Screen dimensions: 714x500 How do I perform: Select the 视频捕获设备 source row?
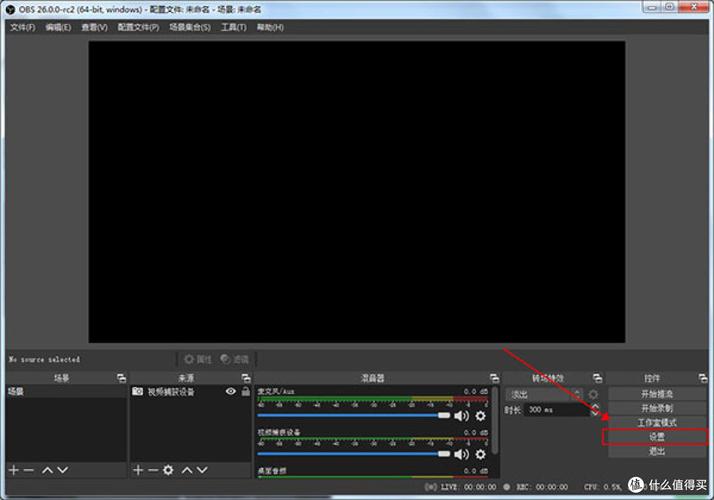coord(191,392)
